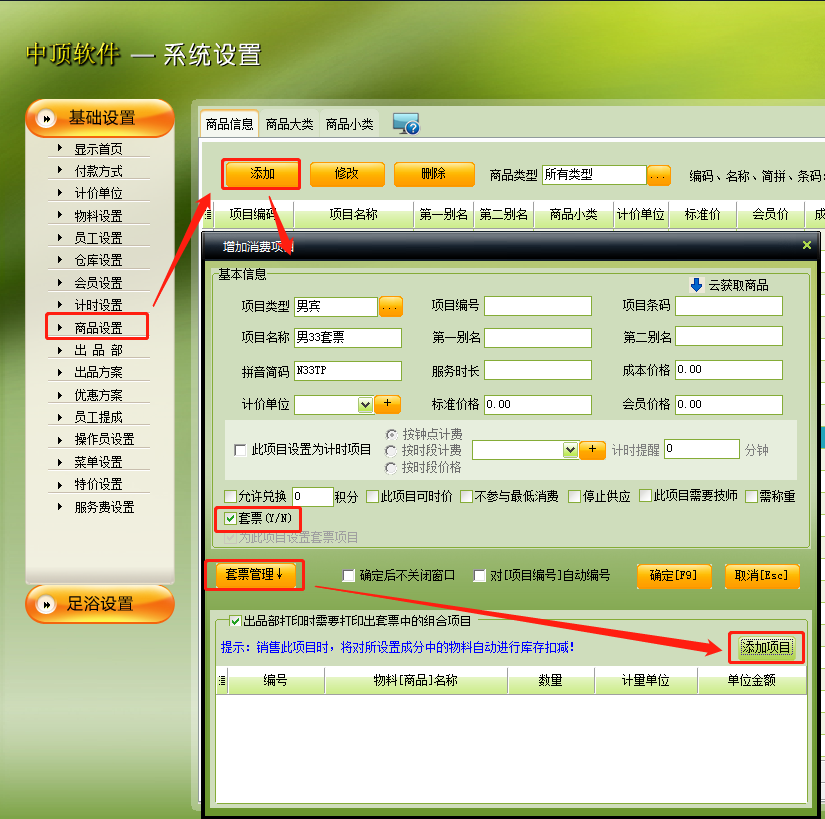Focus the 项目编号 input field
This screenshot has height=819, width=825.
coord(538,306)
